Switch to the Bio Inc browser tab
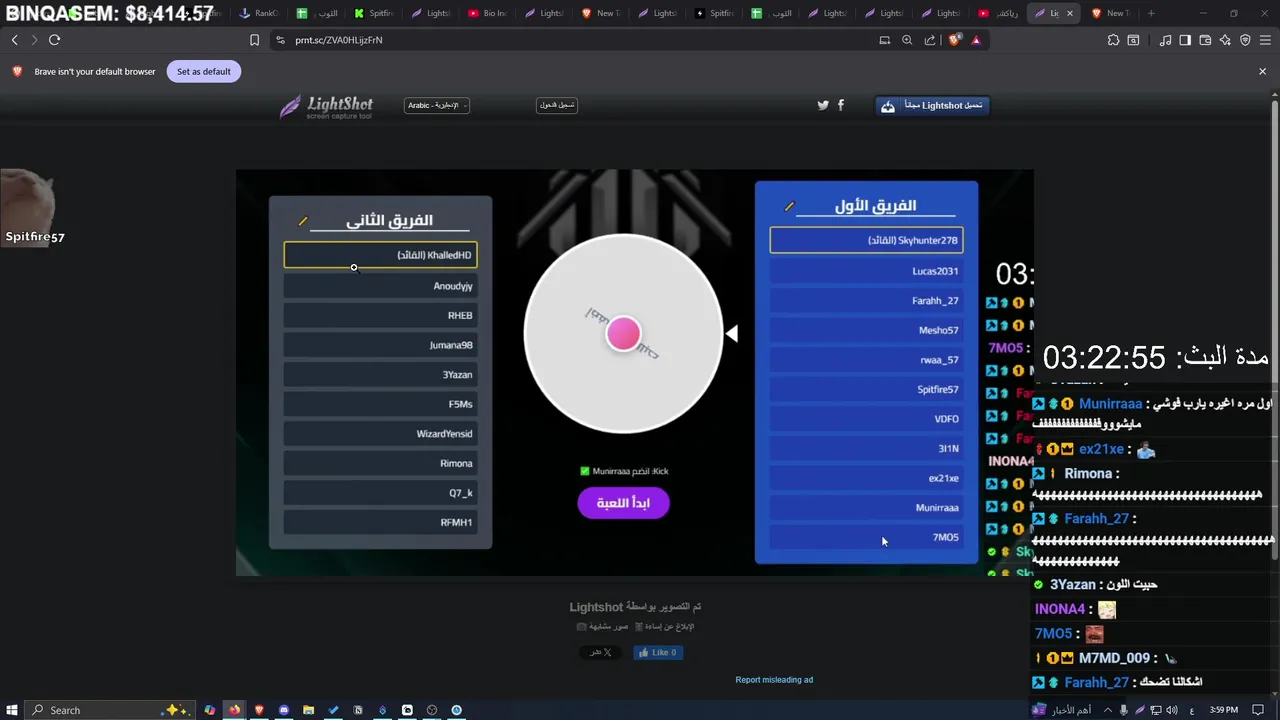This screenshot has height=720, width=1280. click(488, 13)
